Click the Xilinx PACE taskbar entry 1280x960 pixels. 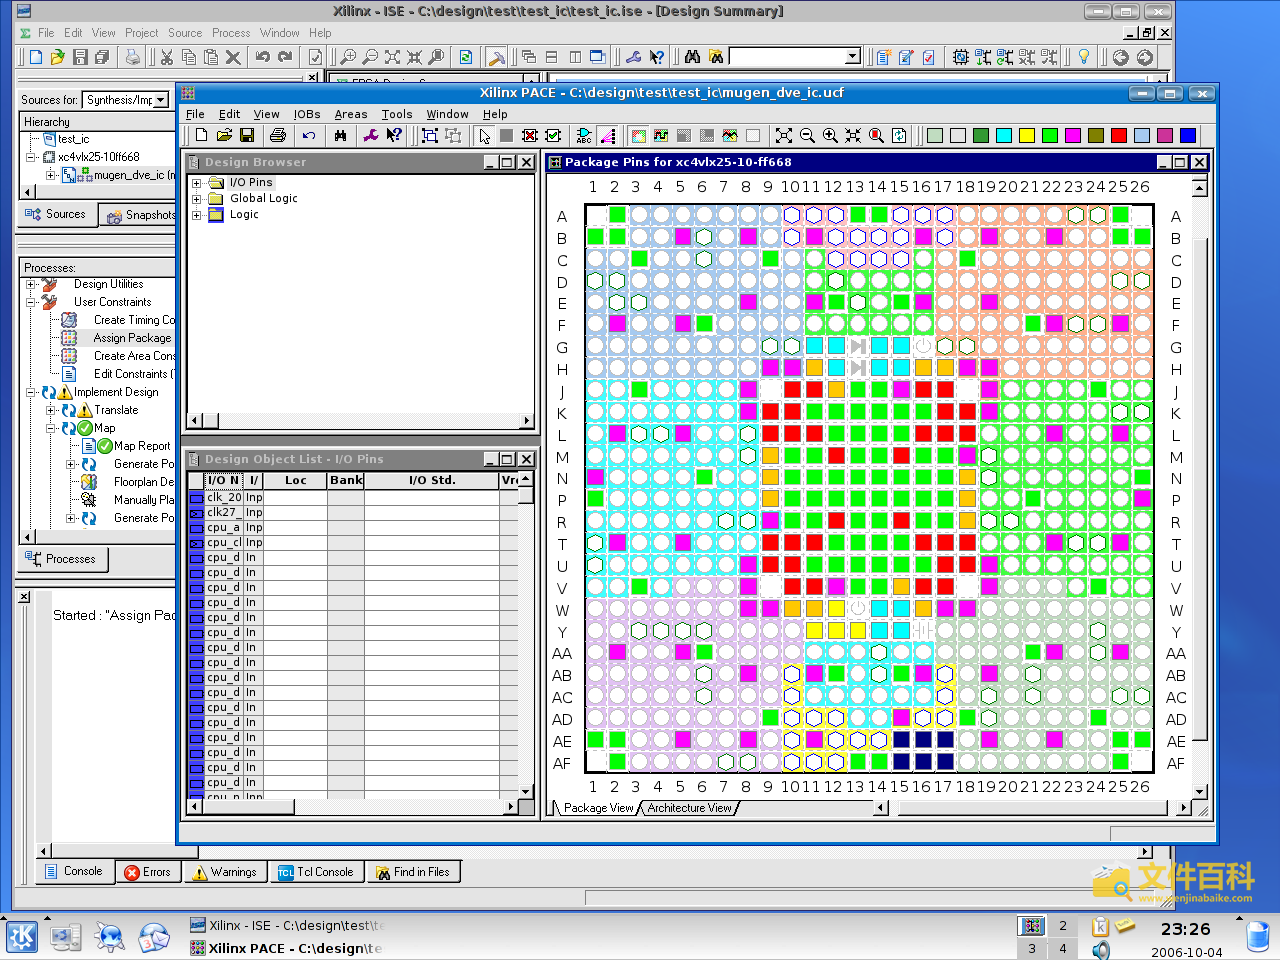point(286,948)
